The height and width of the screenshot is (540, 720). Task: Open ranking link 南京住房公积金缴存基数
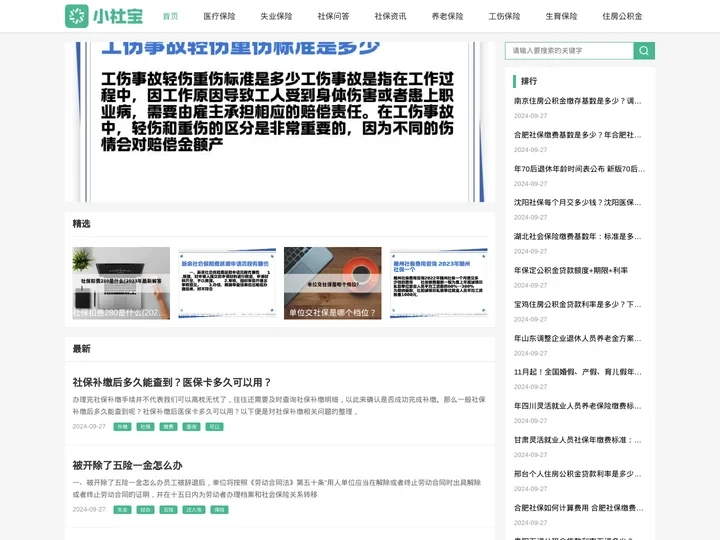coord(578,101)
